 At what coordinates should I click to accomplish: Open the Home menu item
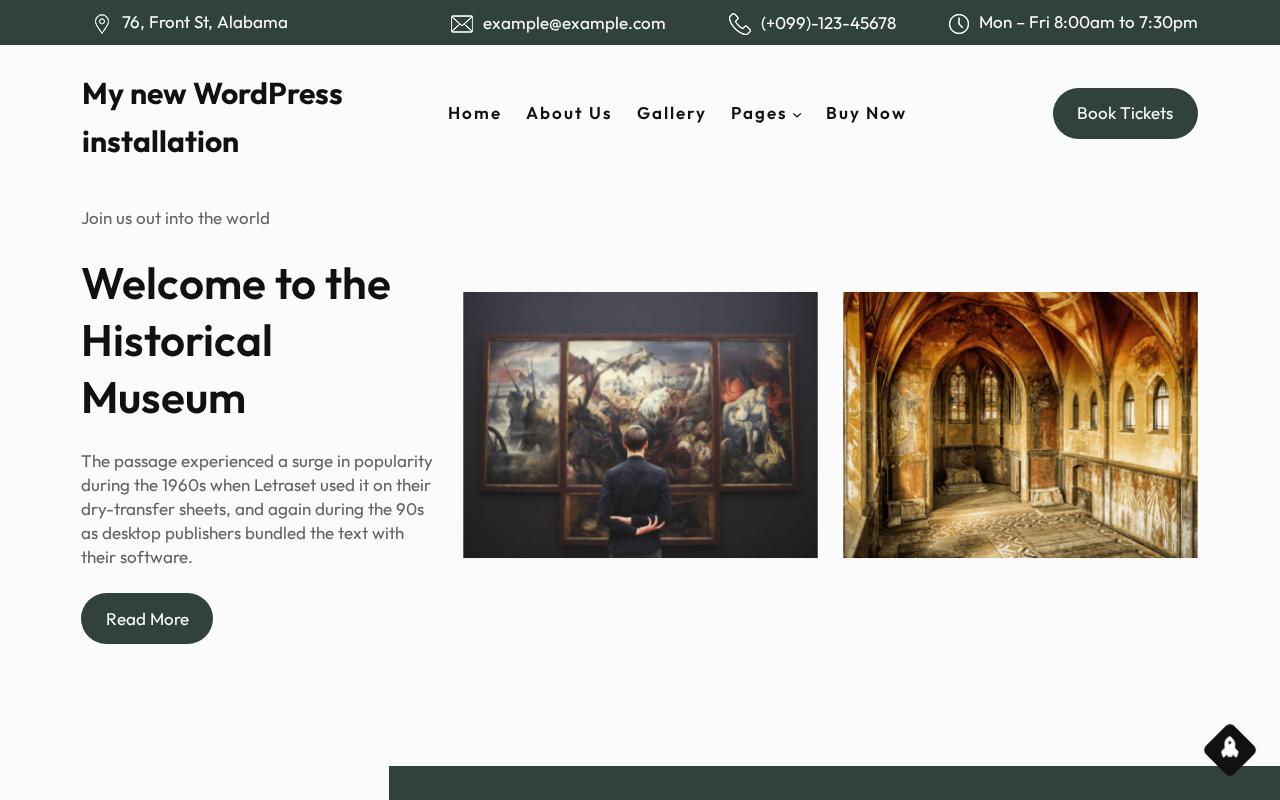[475, 113]
